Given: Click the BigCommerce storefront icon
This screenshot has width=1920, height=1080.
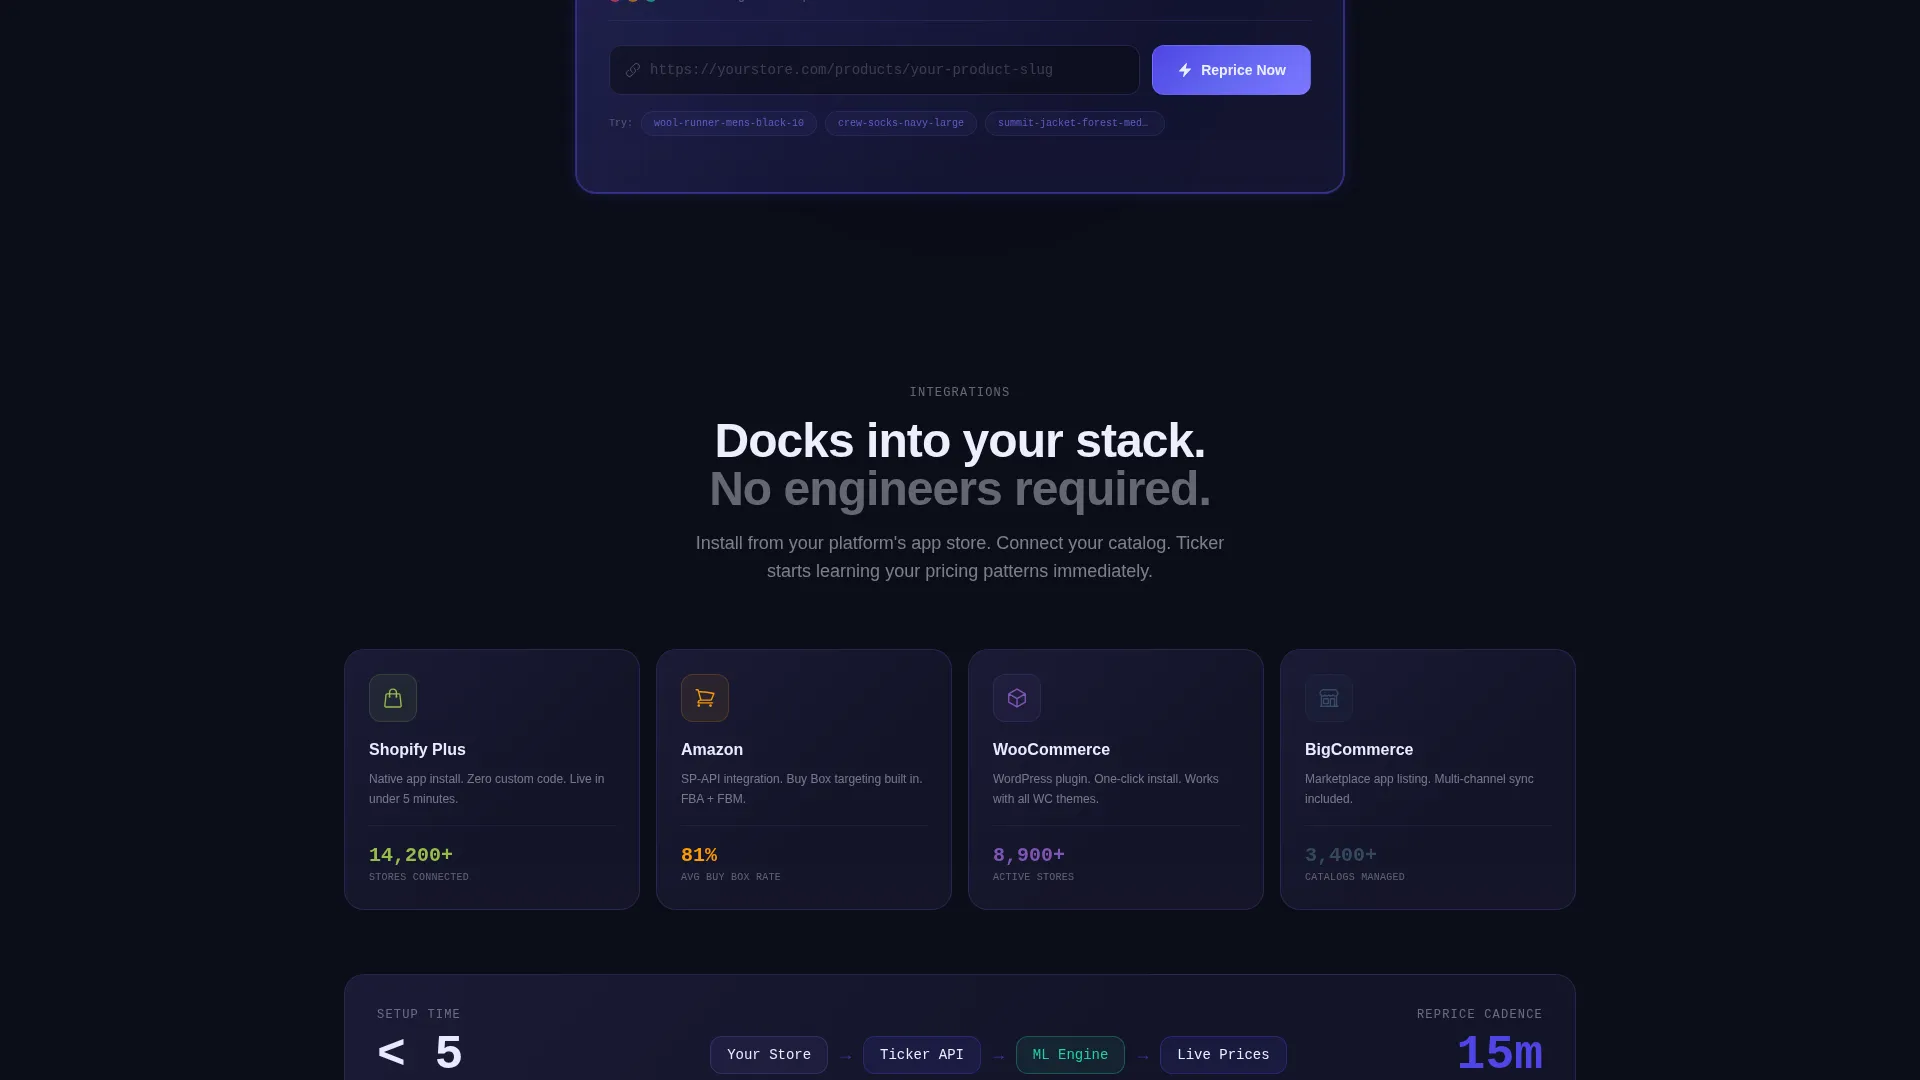Looking at the screenshot, I should click(1329, 698).
